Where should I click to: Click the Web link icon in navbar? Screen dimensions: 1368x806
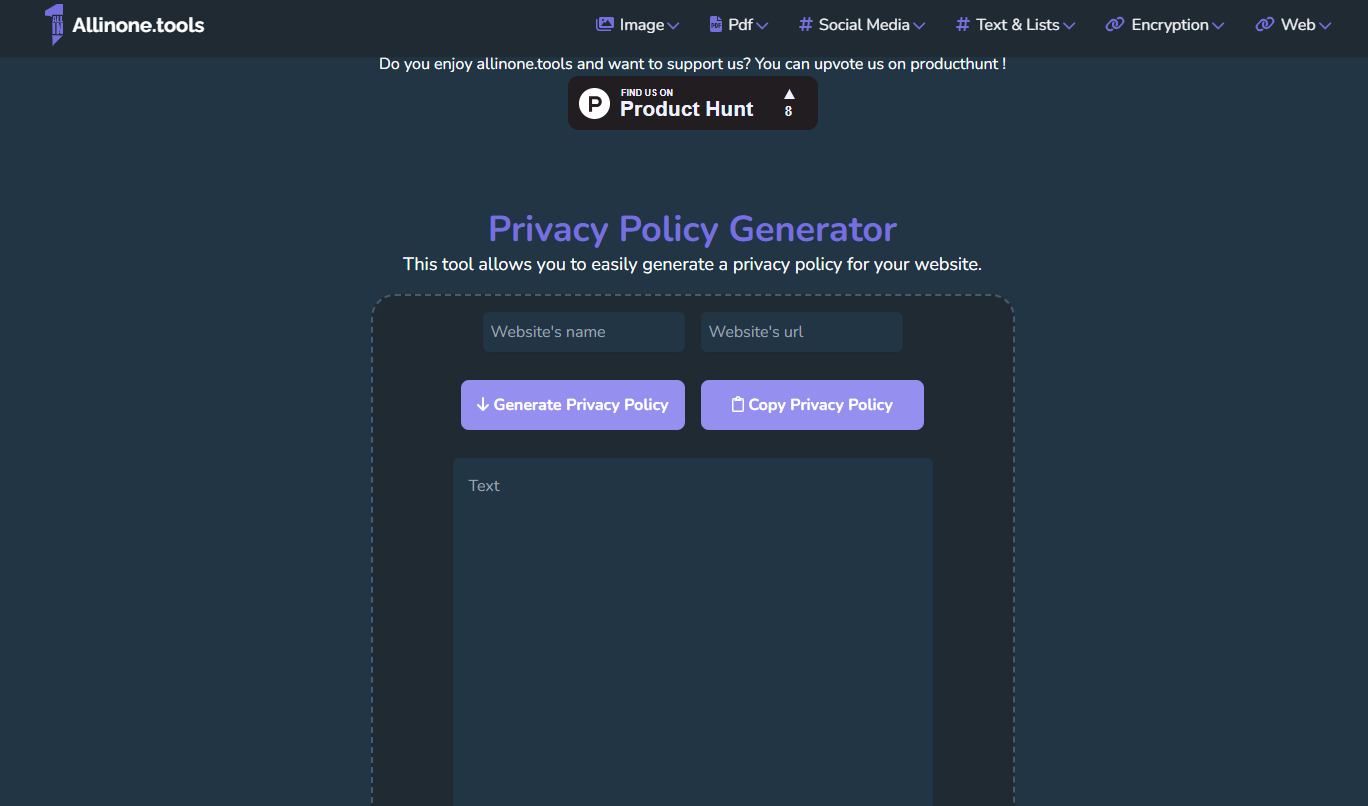click(1265, 23)
